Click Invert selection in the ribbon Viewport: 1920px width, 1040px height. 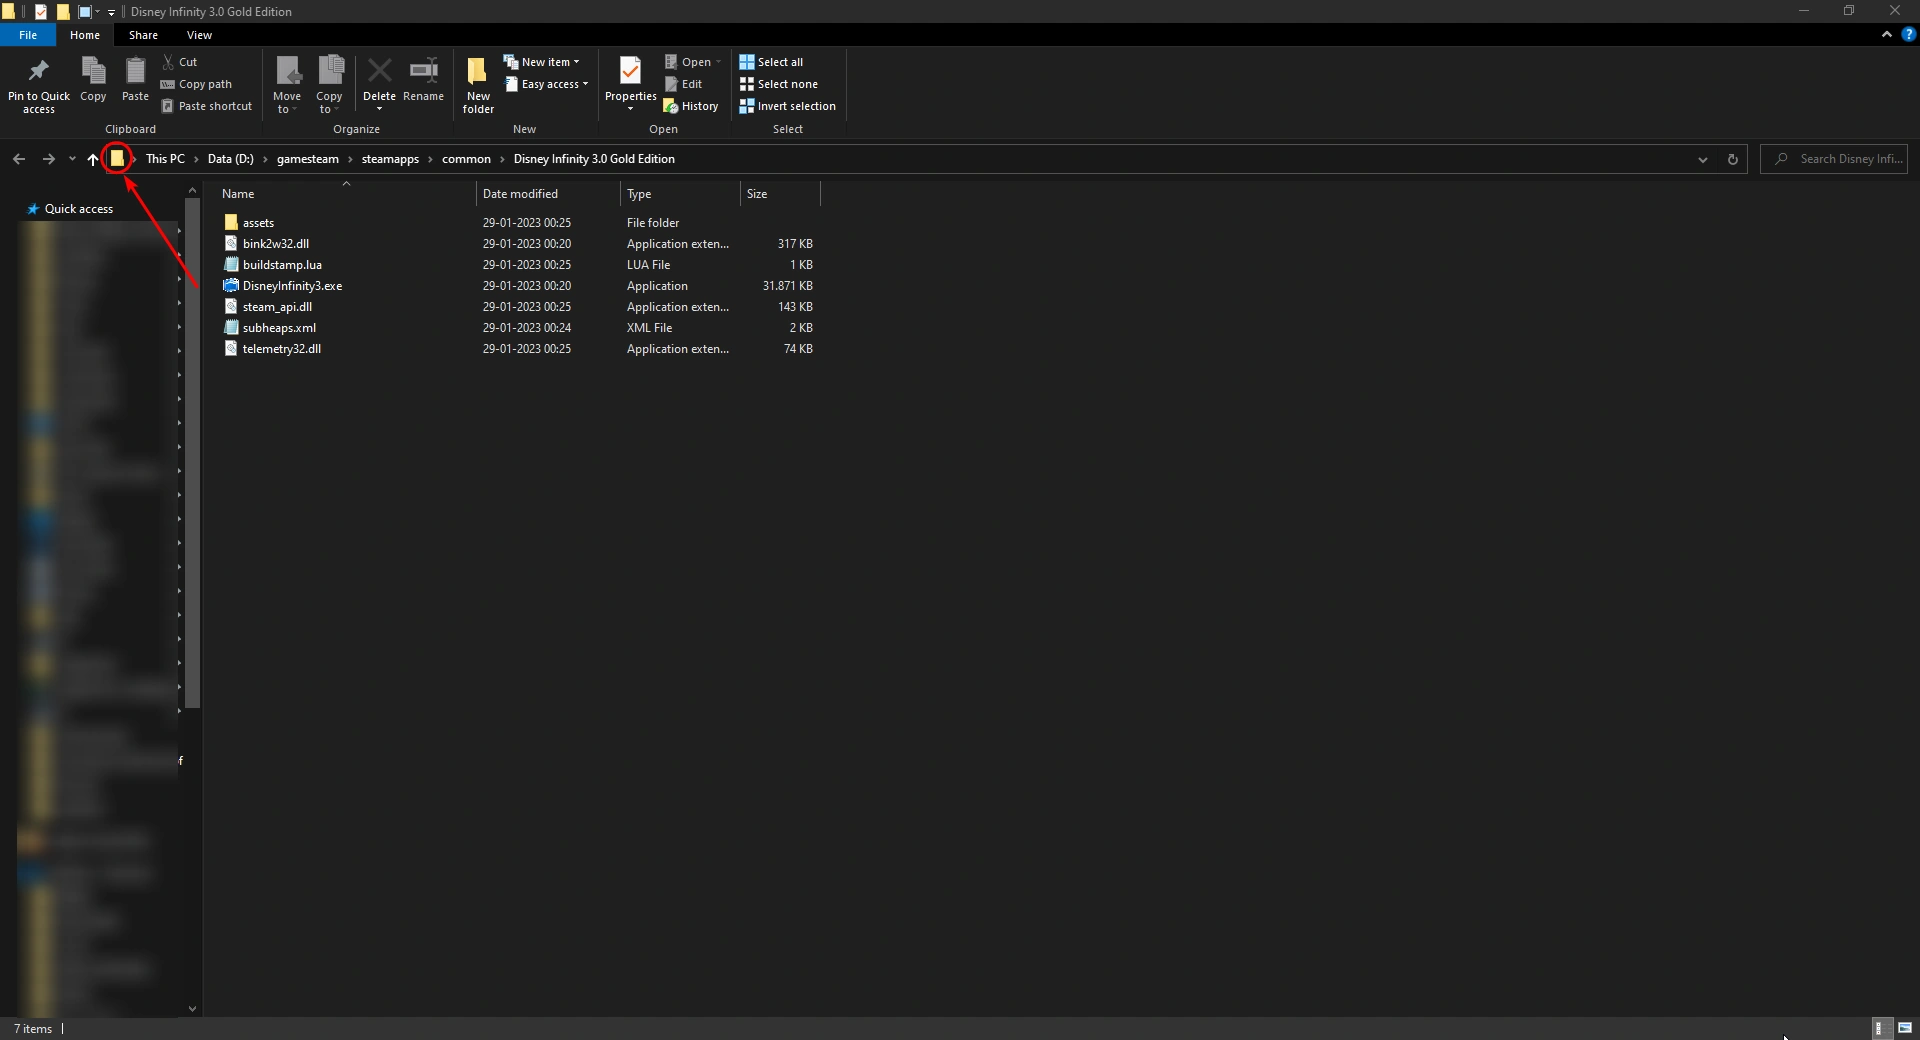(788, 106)
